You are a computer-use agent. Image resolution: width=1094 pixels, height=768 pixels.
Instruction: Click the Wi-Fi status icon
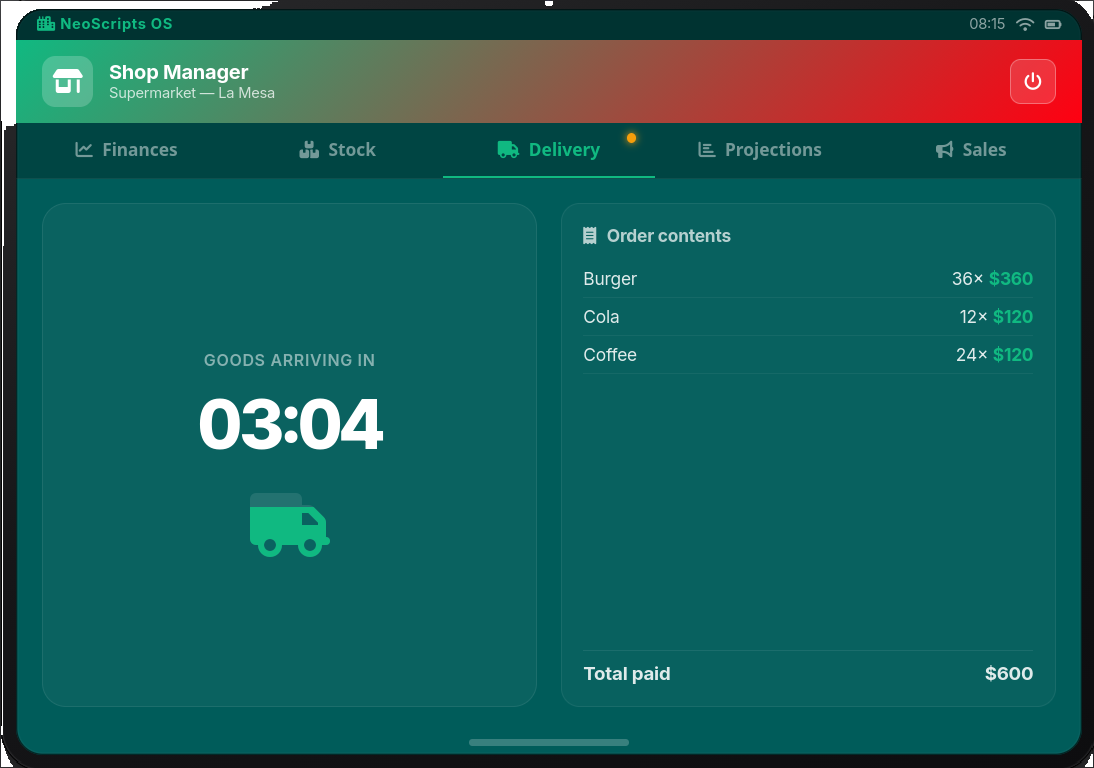pos(1024,24)
